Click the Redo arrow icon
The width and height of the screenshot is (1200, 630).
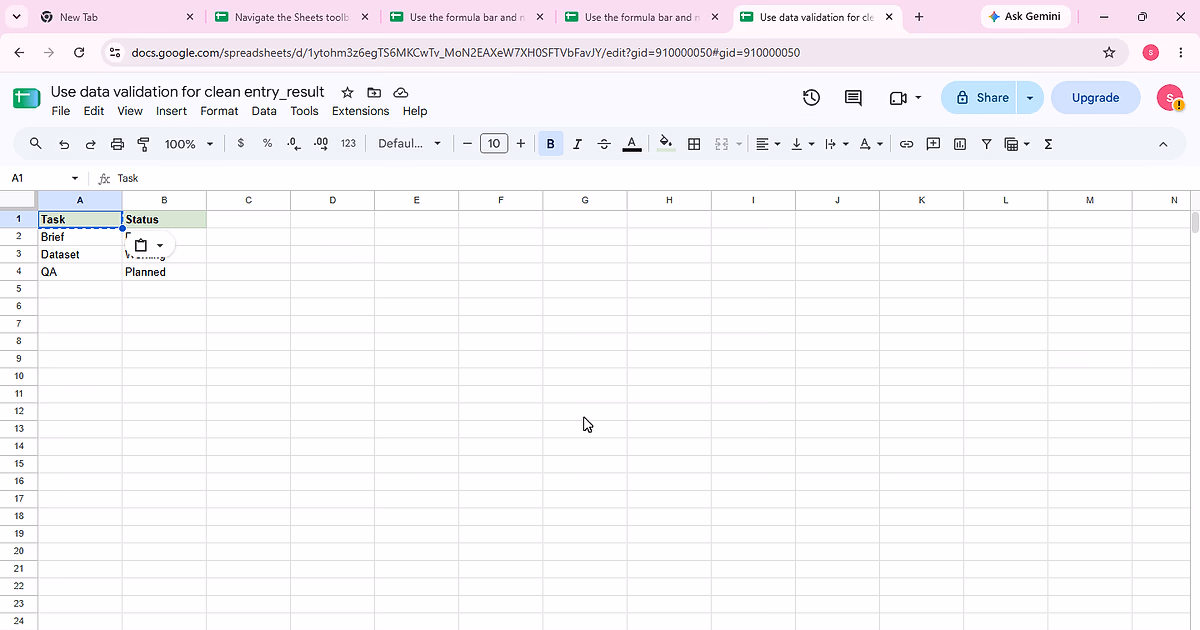coord(90,144)
